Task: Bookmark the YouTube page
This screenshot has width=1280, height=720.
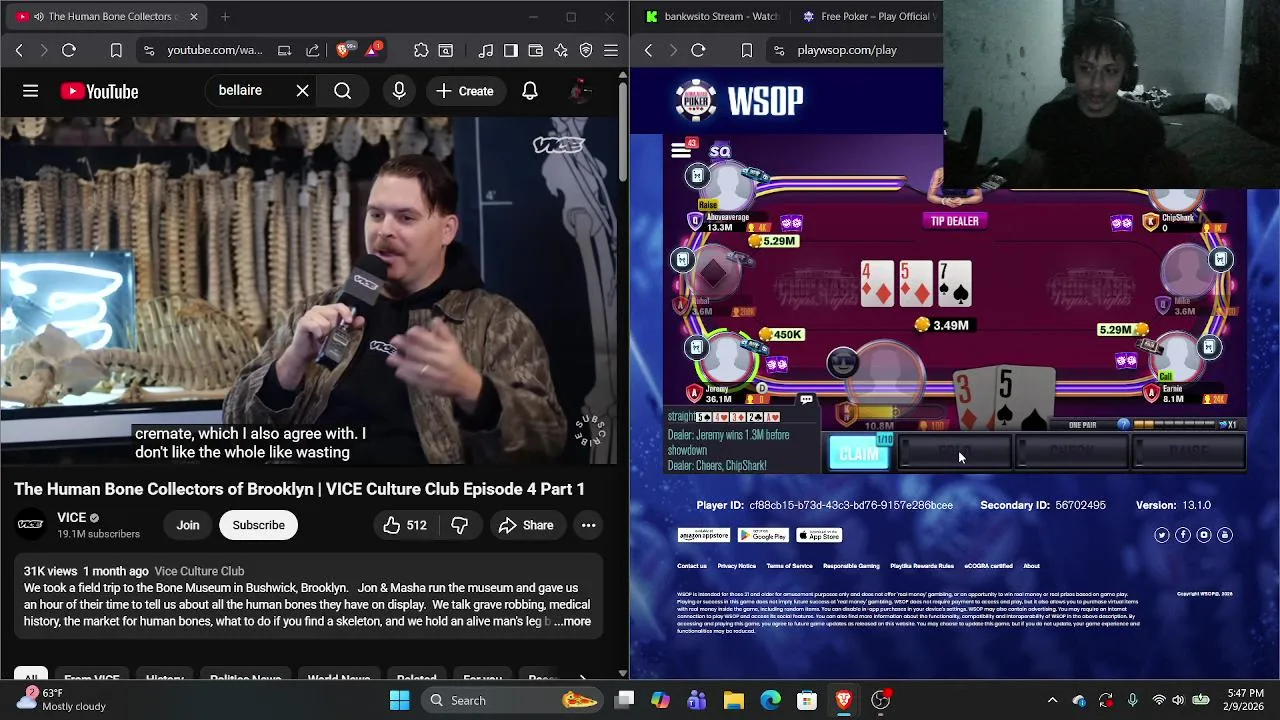Action: [116, 50]
